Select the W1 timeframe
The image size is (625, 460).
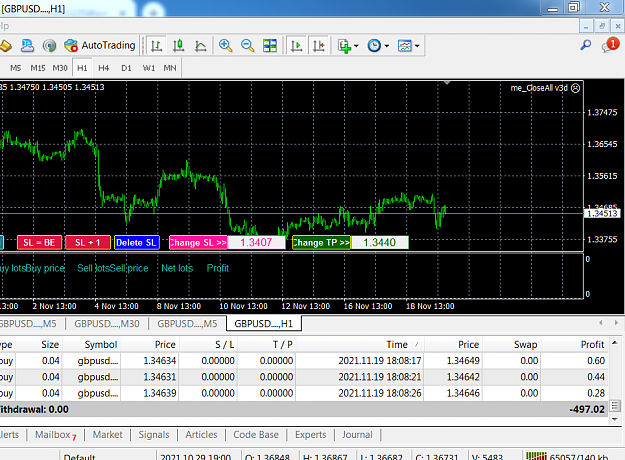point(149,68)
